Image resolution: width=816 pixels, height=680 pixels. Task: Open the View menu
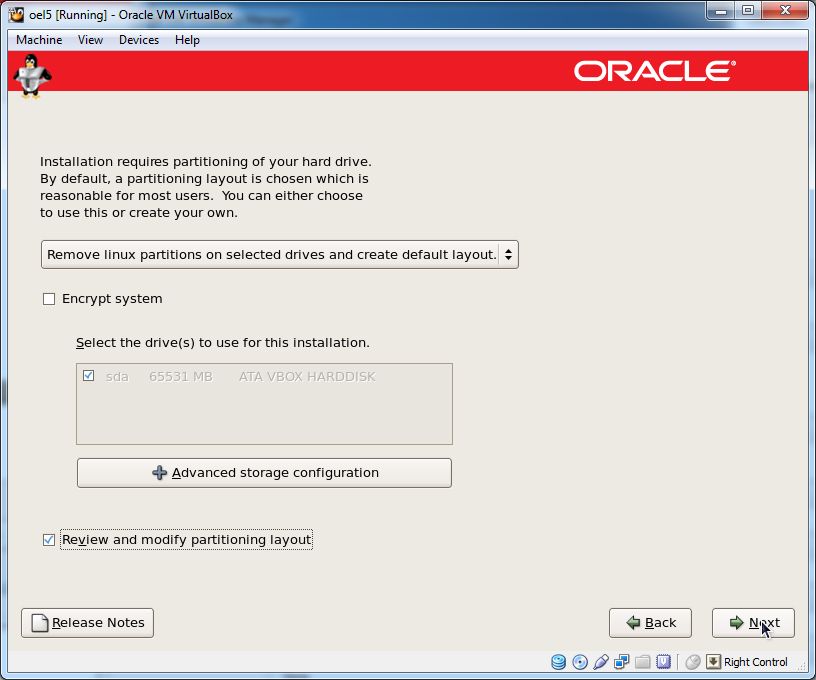coord(91,40)
